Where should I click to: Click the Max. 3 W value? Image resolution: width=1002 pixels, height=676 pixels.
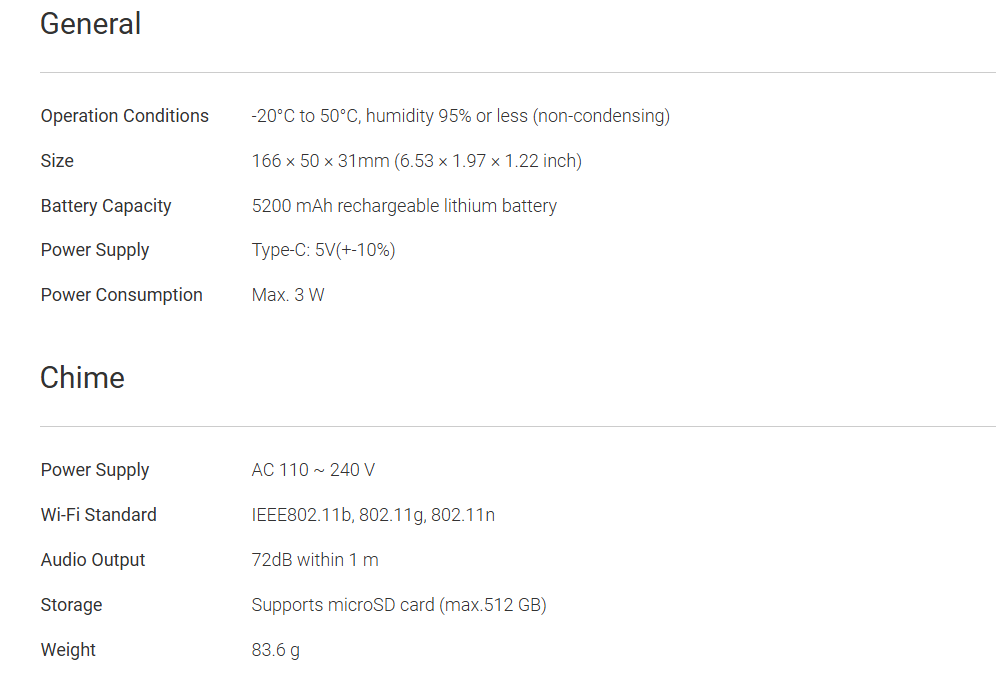click(x=288, y=295)
